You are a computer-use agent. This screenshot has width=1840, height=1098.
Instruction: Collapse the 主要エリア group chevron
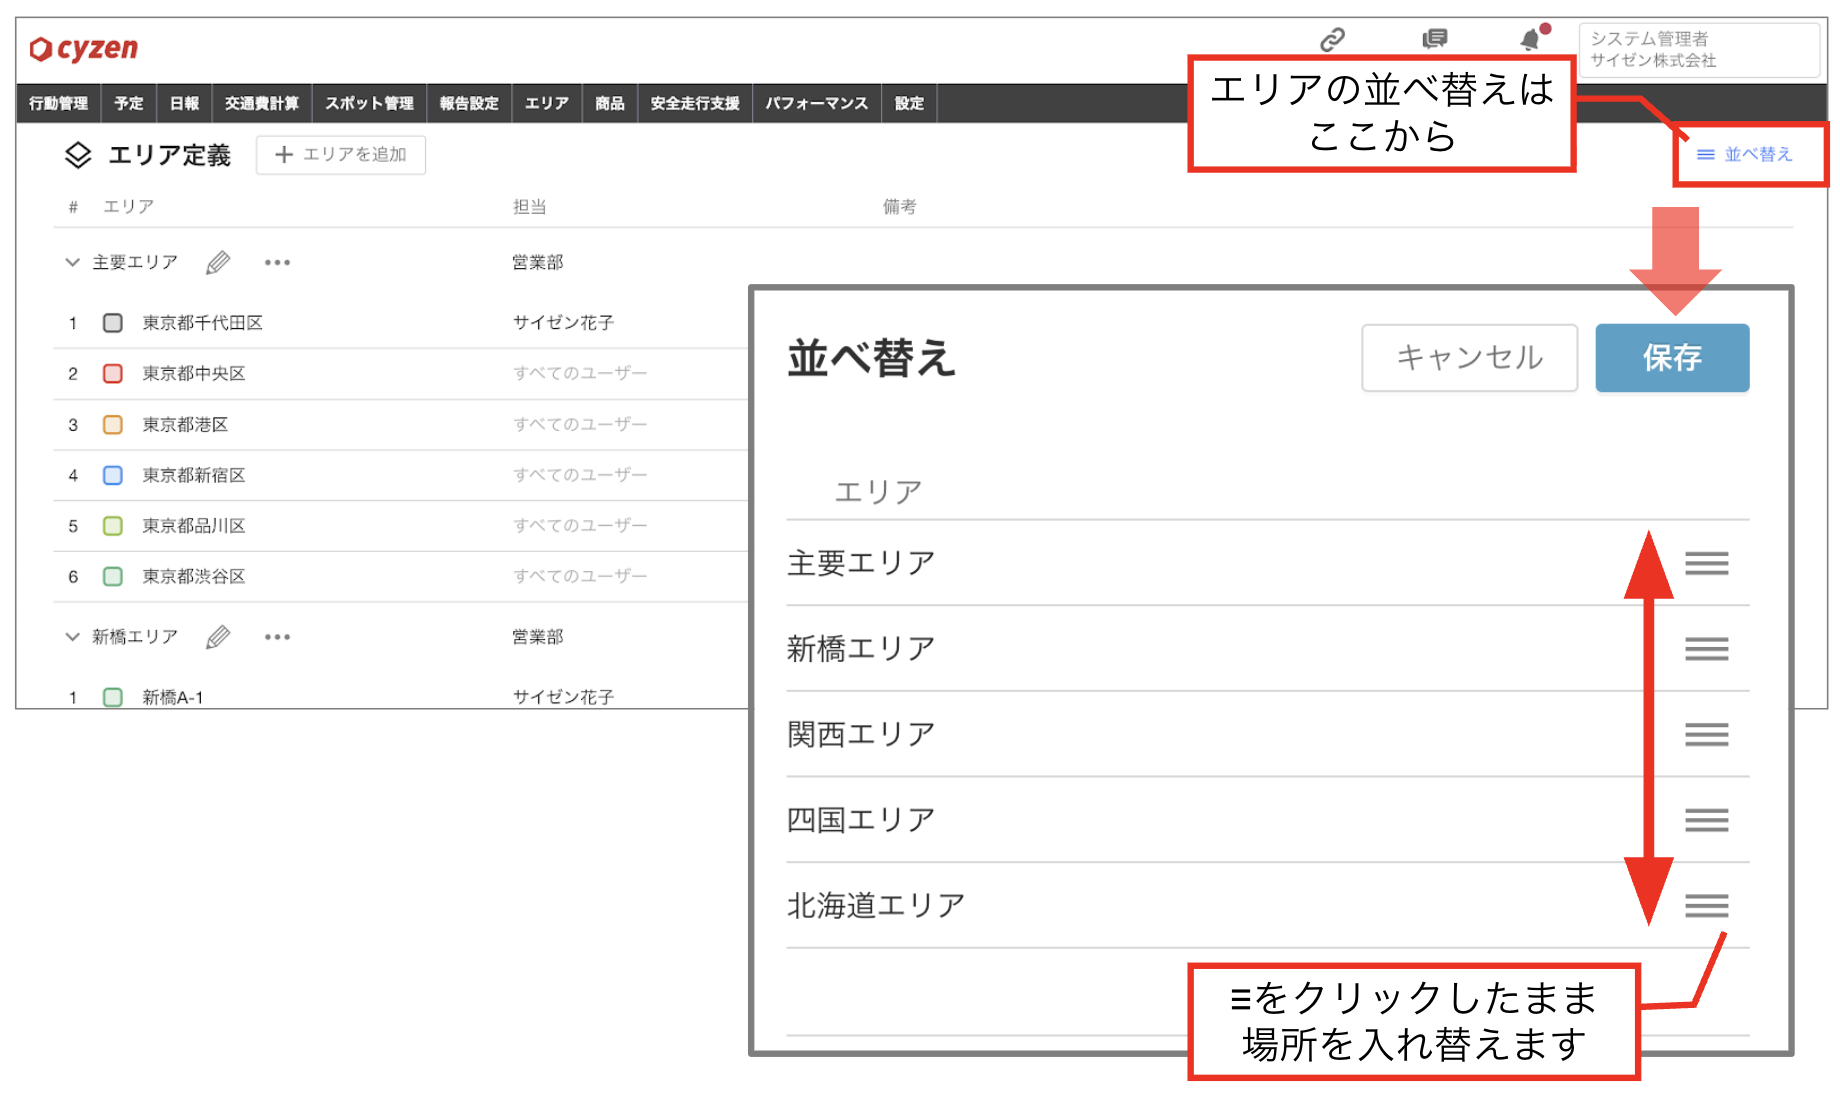(x=72, y=262)
